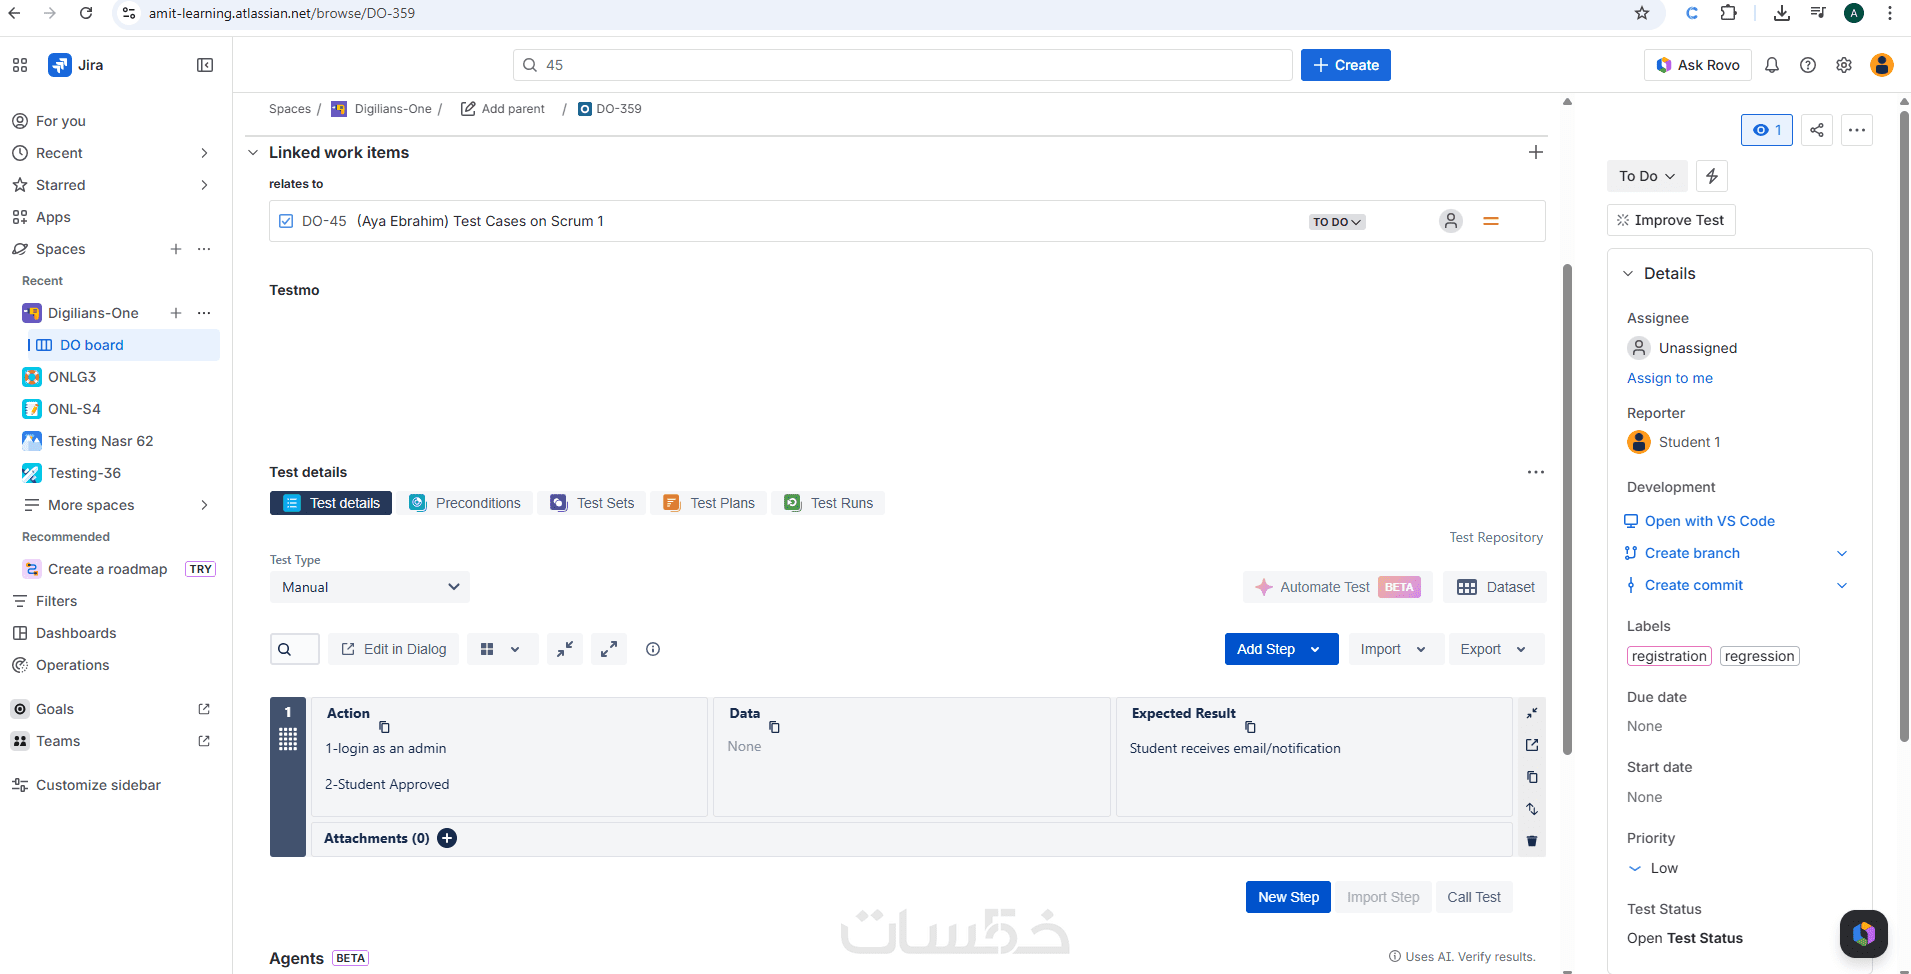Image resolution: width=1911 pixels, height=974 pixels.
Task: Expand the Recent menu in sidebar
Action: pyautogui.click(x=204, y=153)
